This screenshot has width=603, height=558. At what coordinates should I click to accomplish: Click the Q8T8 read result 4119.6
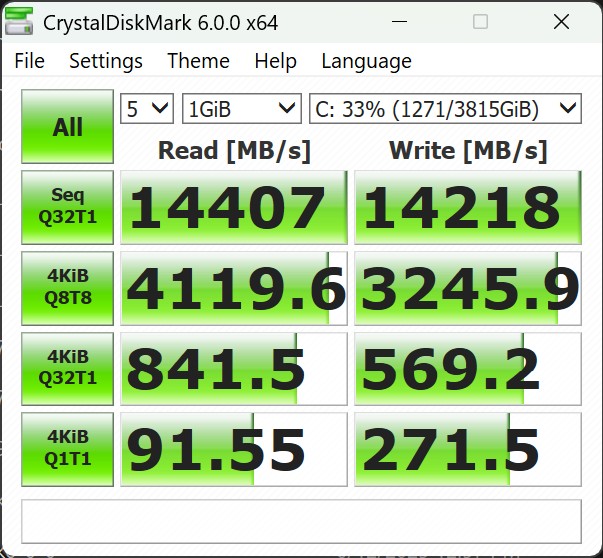click(x=234, y=288)
